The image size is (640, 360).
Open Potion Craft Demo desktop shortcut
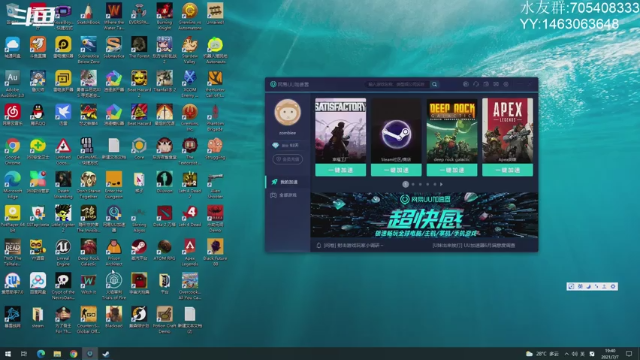tap(164, 320)
